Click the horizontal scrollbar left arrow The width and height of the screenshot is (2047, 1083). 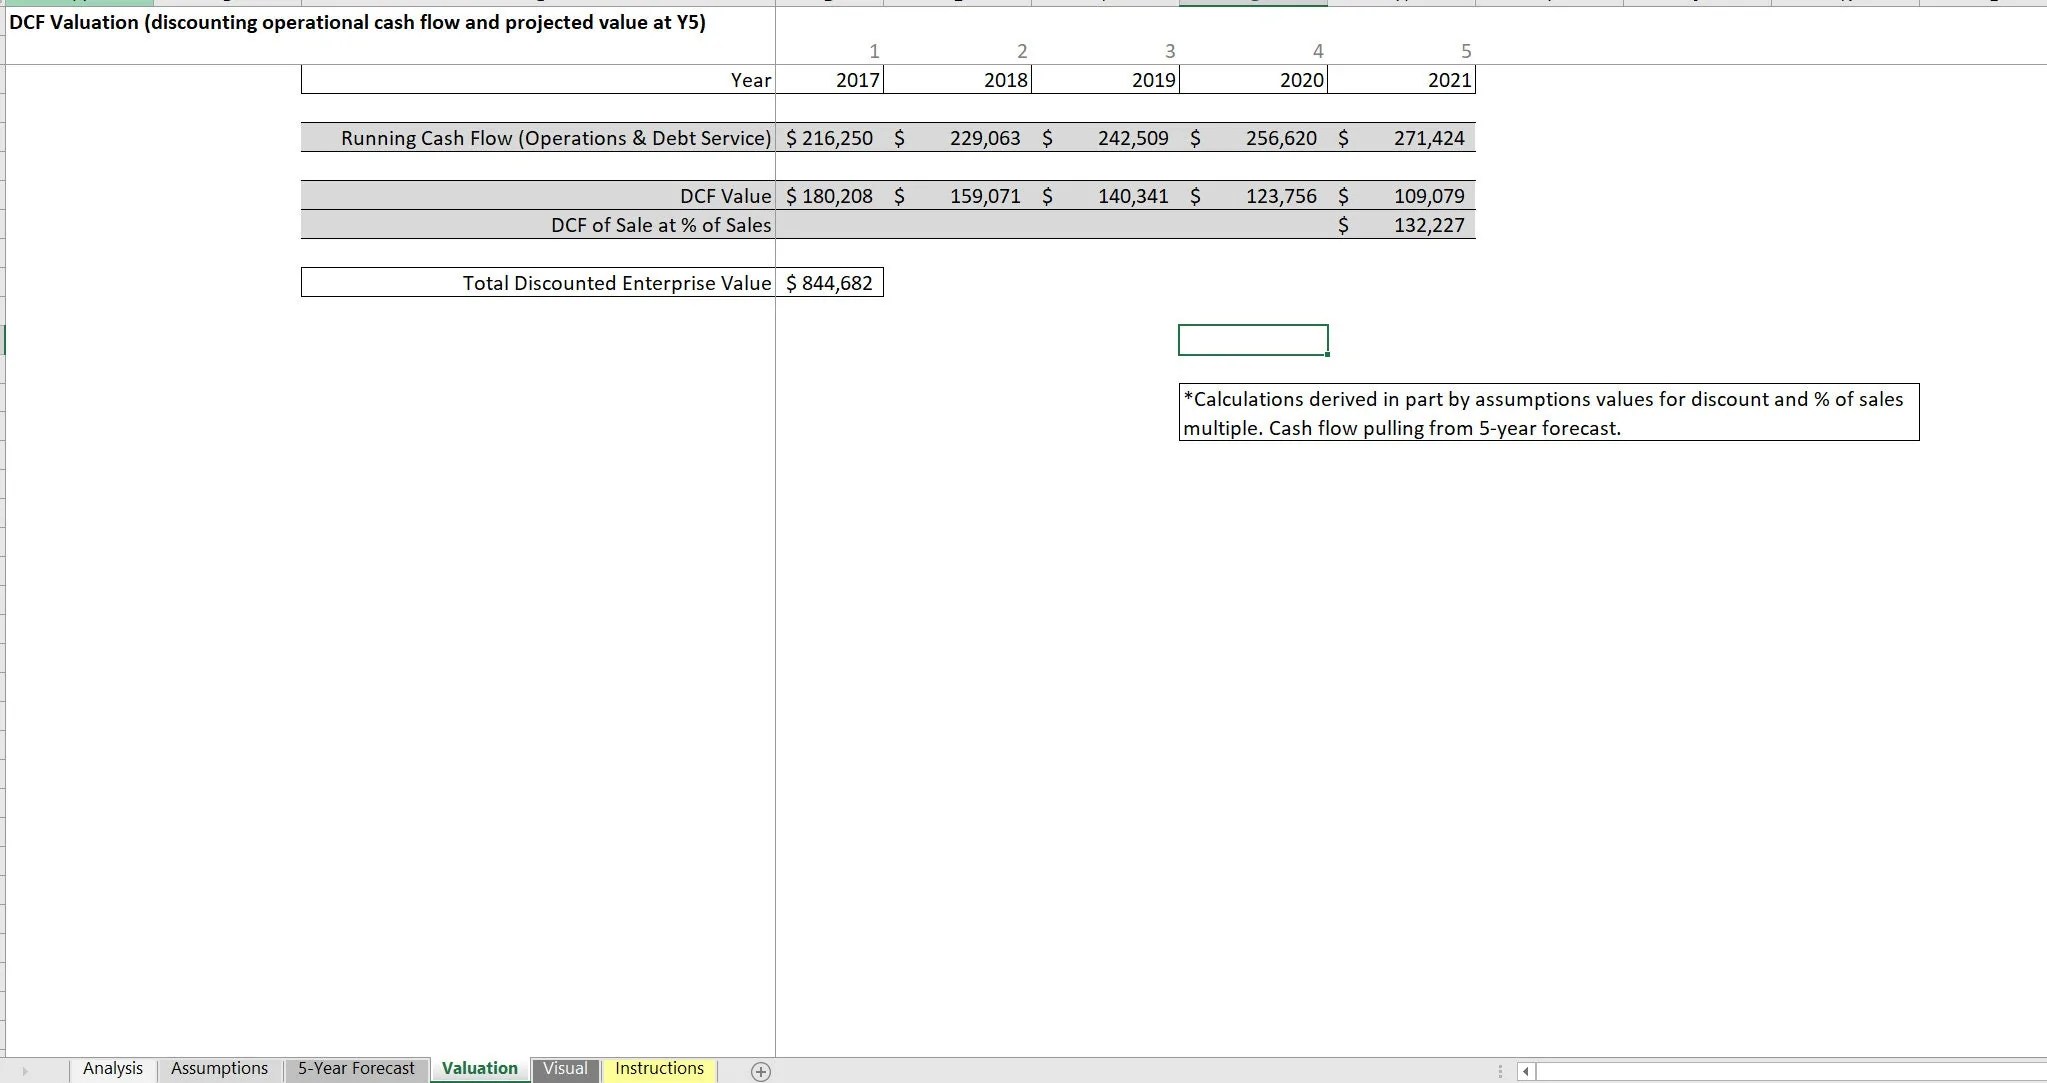1525,1071
